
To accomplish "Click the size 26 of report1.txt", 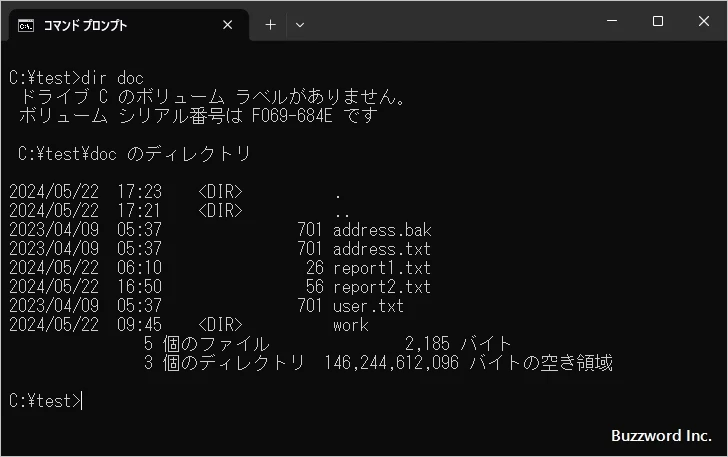I will (x=315, y=268).
